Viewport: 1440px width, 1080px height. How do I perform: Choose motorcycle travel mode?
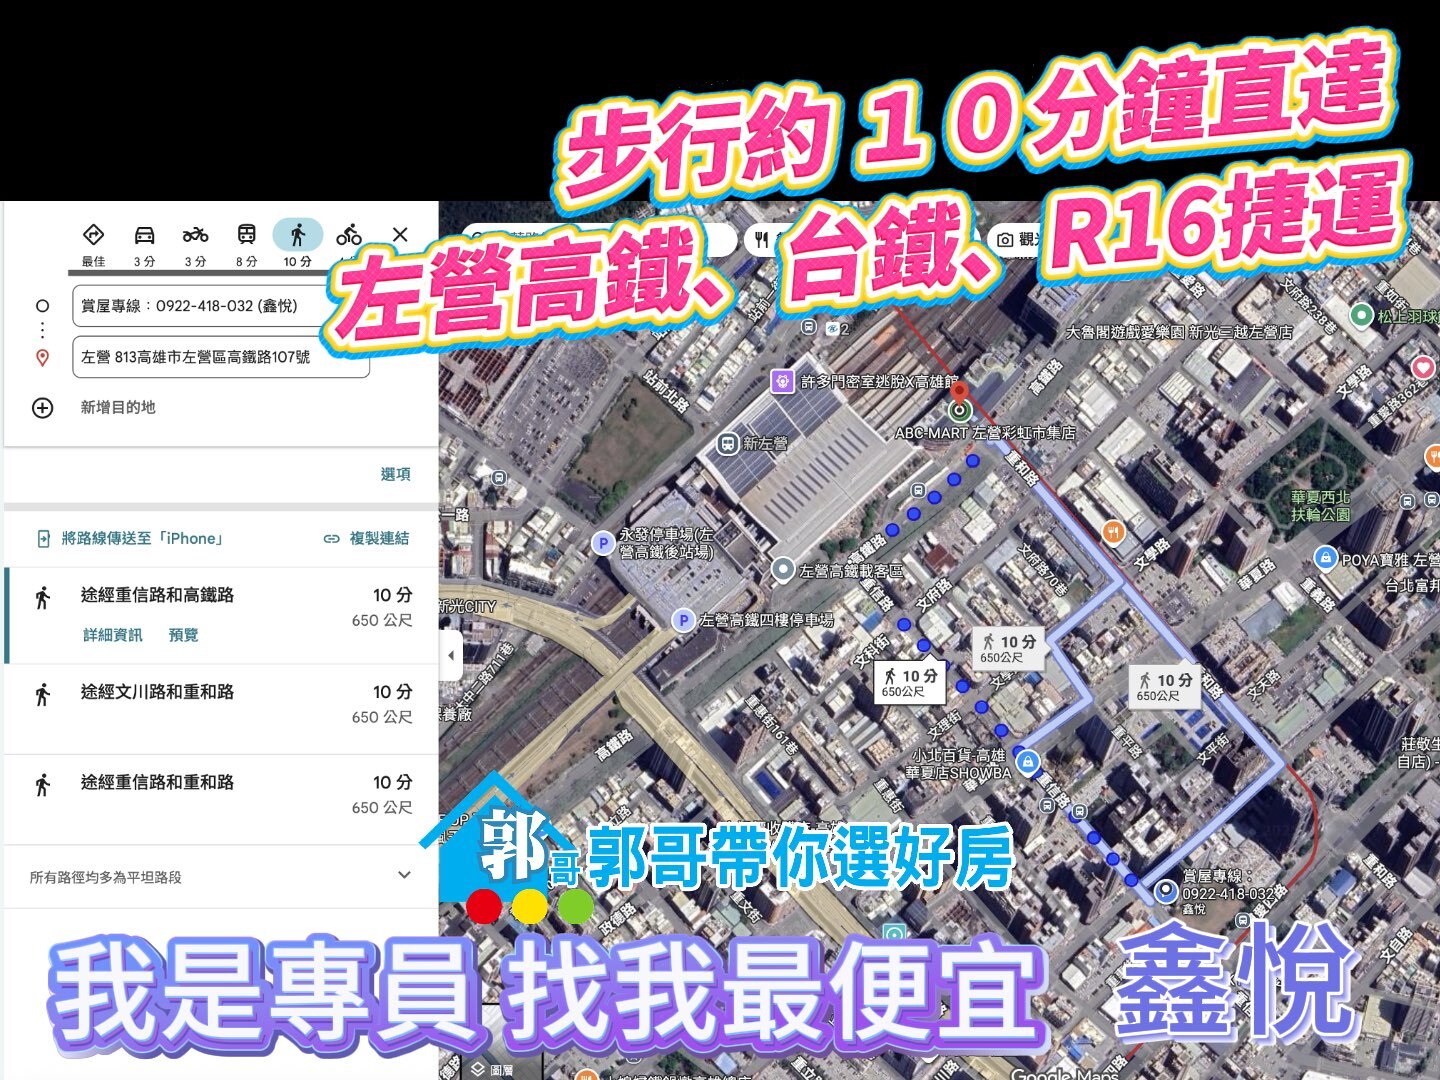(x=195, y=236)
